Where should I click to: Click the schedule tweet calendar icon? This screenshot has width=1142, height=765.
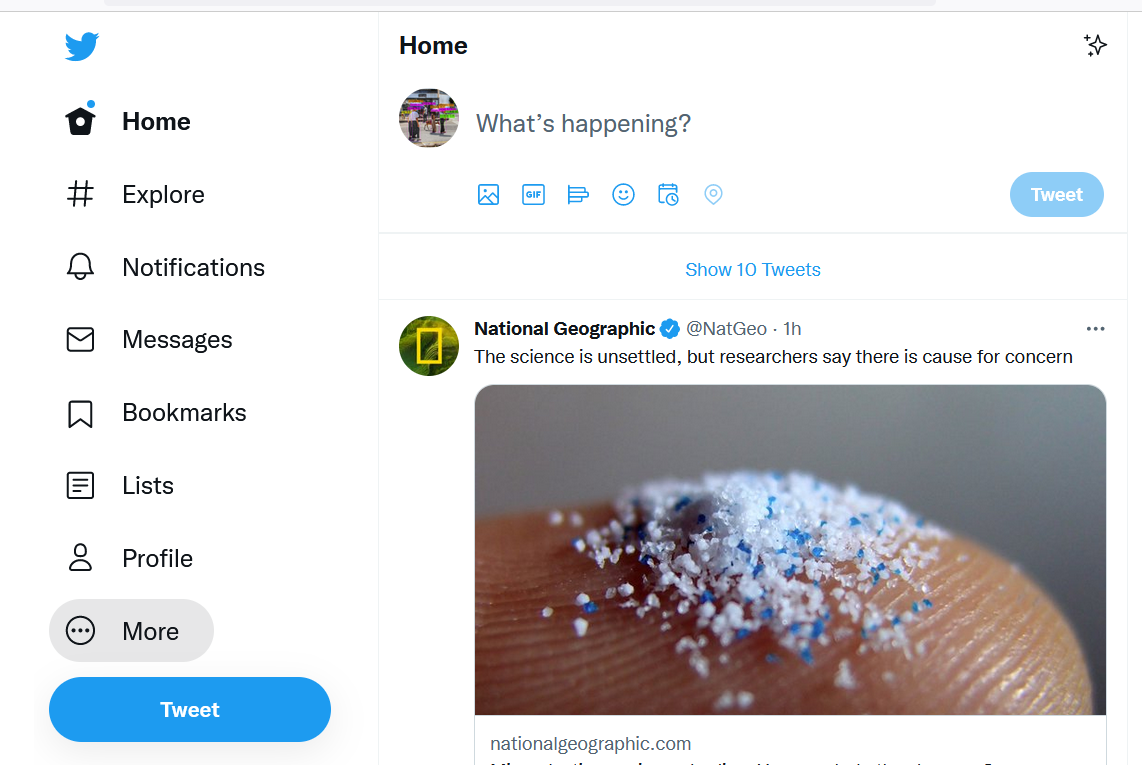click(668, 195)
